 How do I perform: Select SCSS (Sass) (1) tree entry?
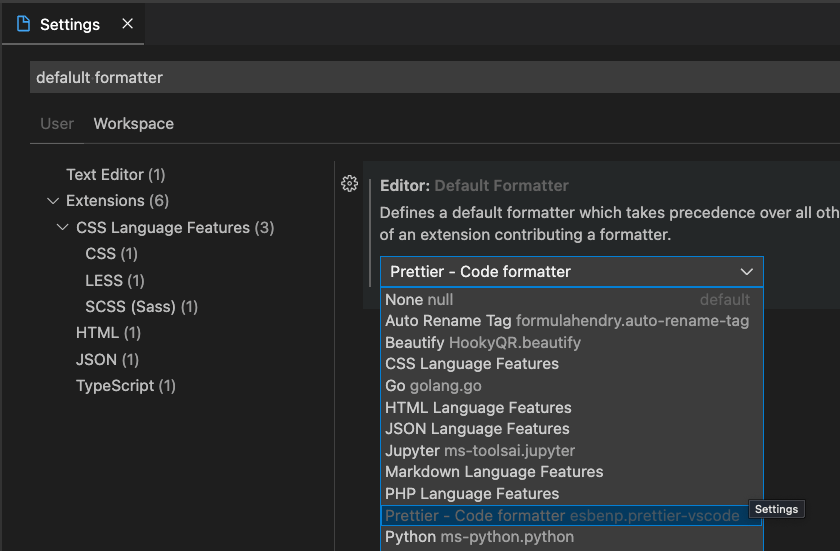tap(141, 306)
